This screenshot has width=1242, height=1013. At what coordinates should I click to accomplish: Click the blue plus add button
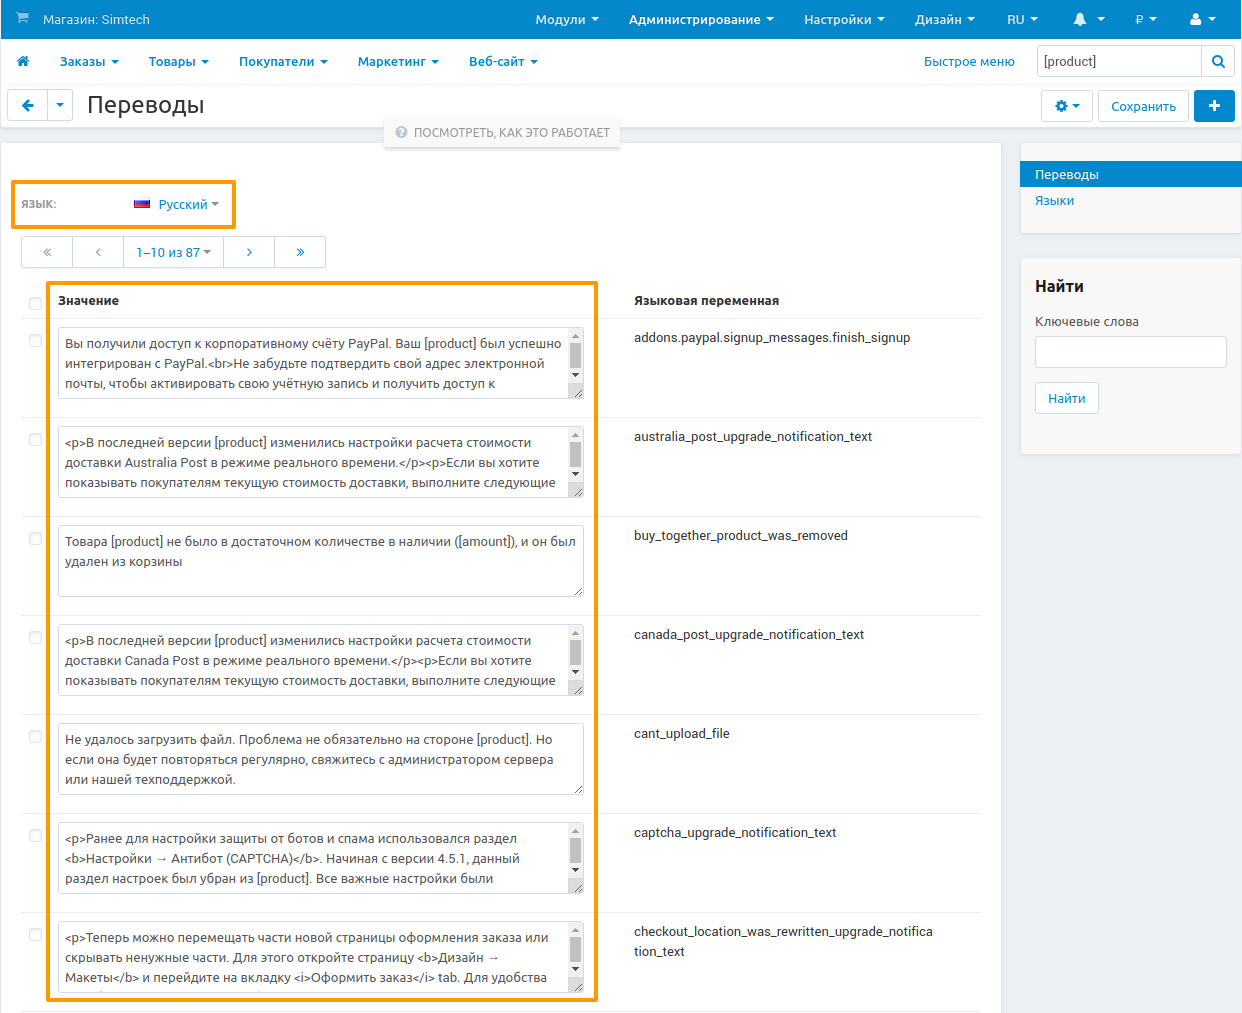pos(1214,105)
